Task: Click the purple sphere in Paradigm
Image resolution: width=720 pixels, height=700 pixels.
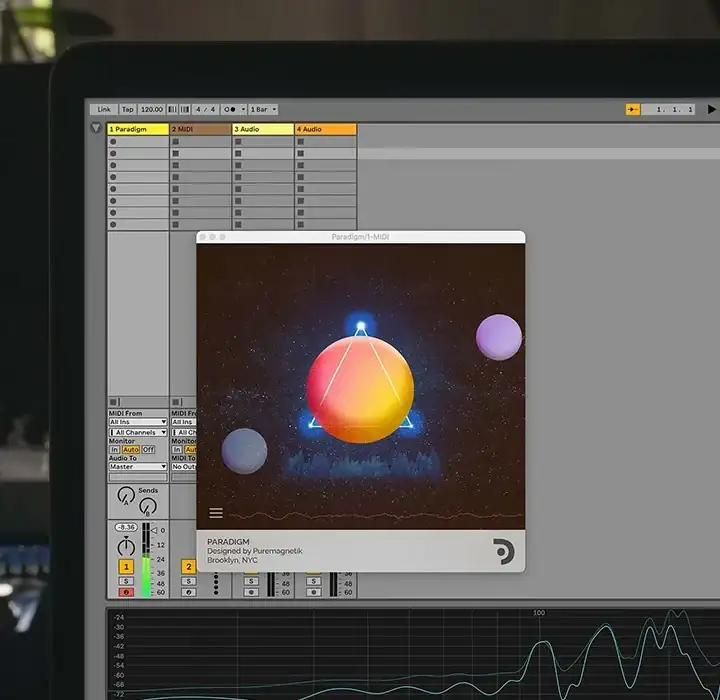Action: (499, 337)
